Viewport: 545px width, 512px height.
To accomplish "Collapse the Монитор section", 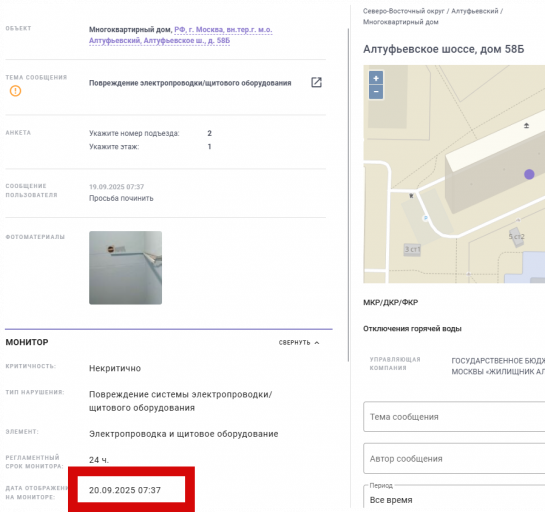I will coord(299,343).
